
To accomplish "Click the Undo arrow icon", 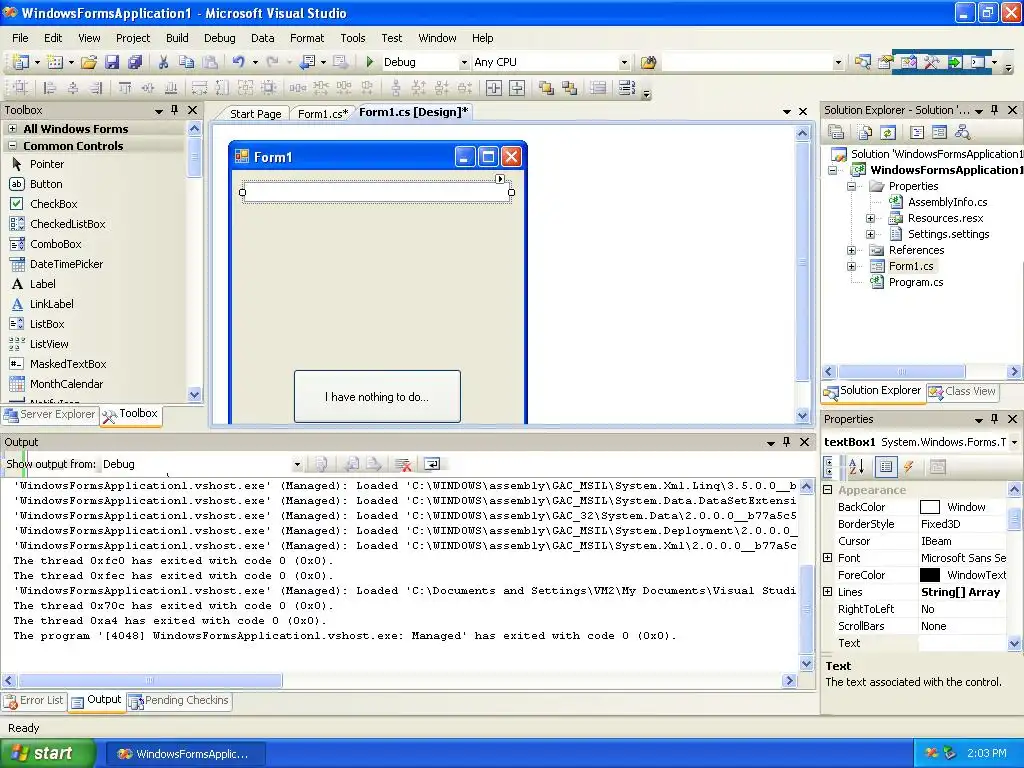I will 238,62.
